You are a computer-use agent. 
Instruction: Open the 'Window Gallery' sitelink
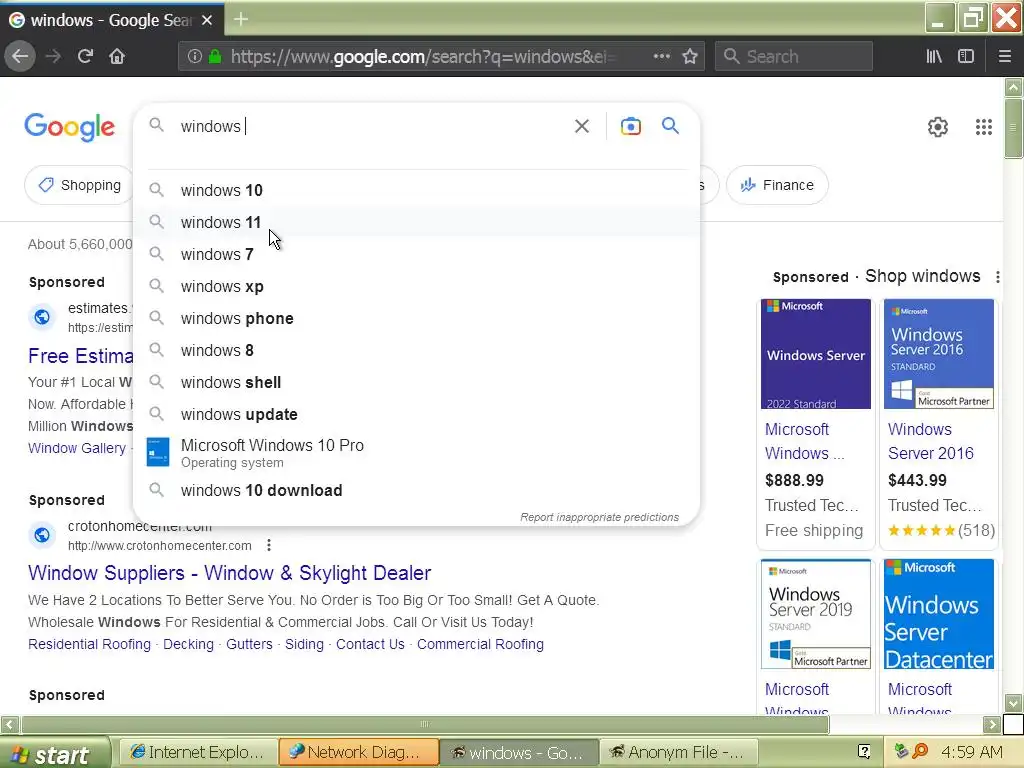pos(77,448)
